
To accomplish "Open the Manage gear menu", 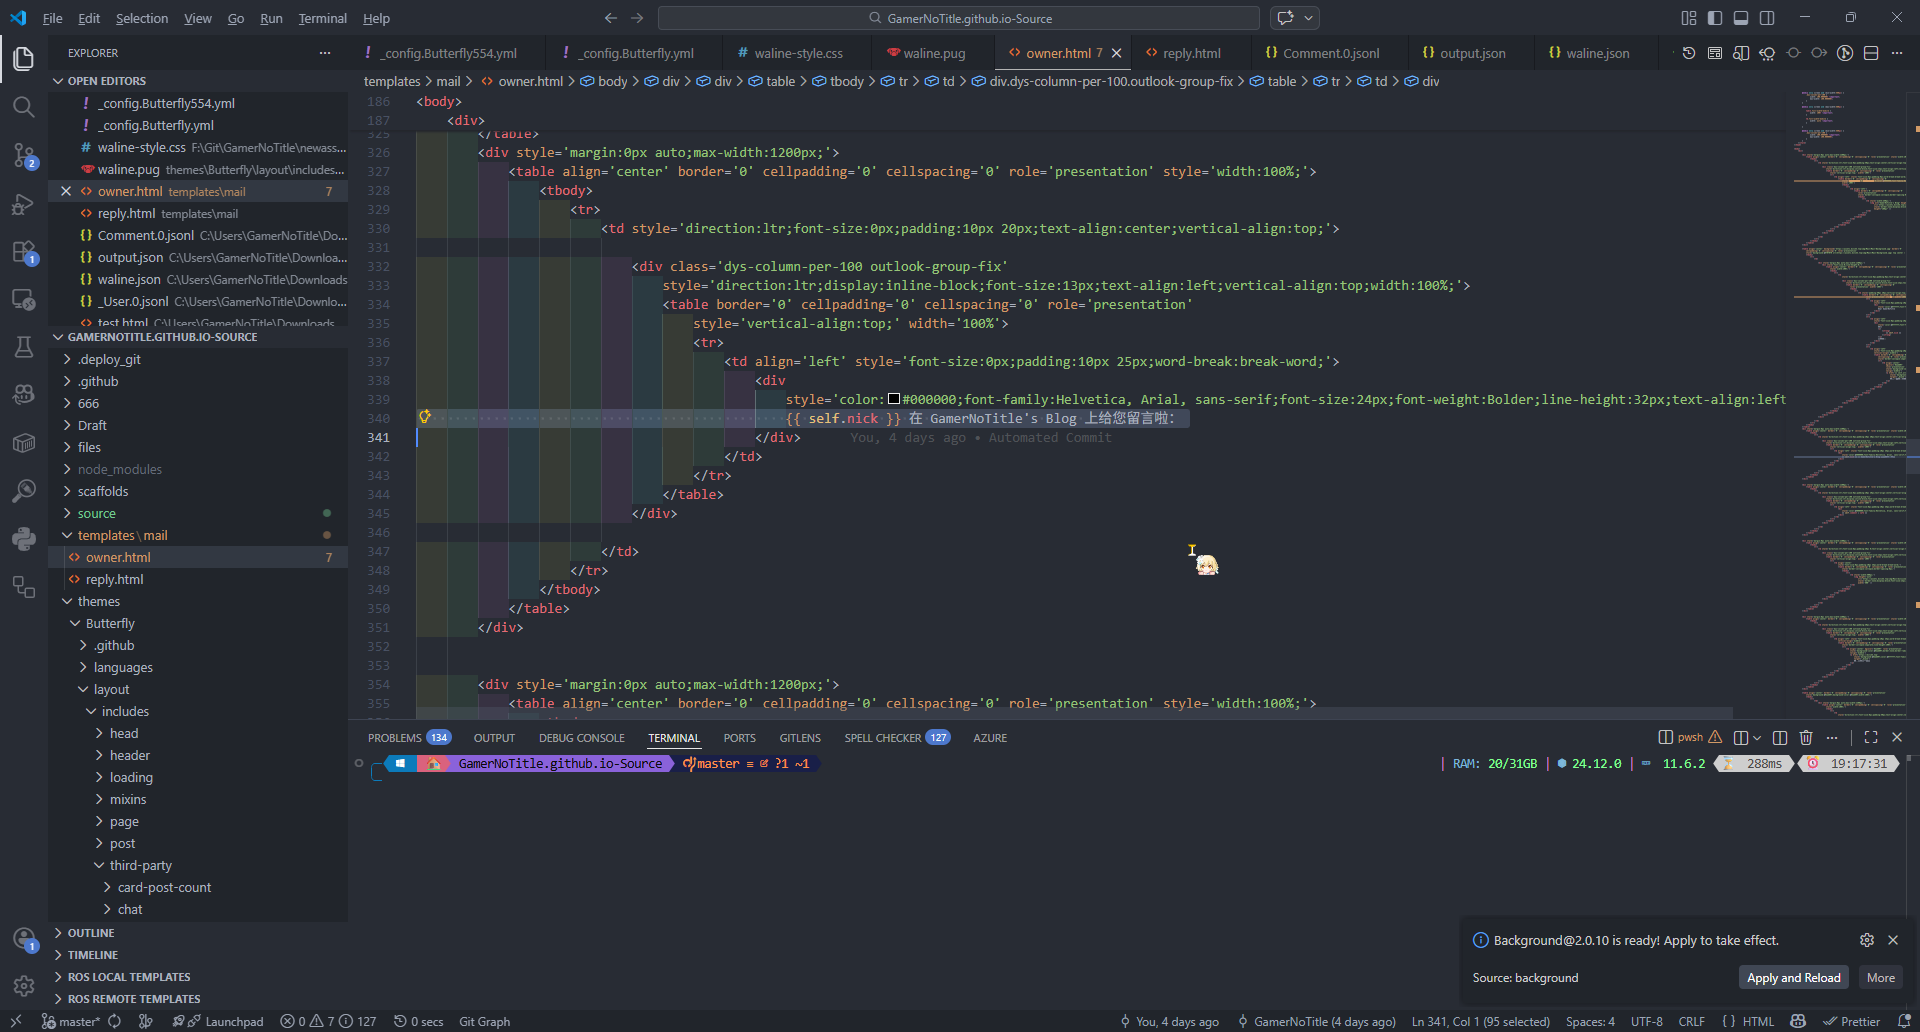I will coord(24,986).
